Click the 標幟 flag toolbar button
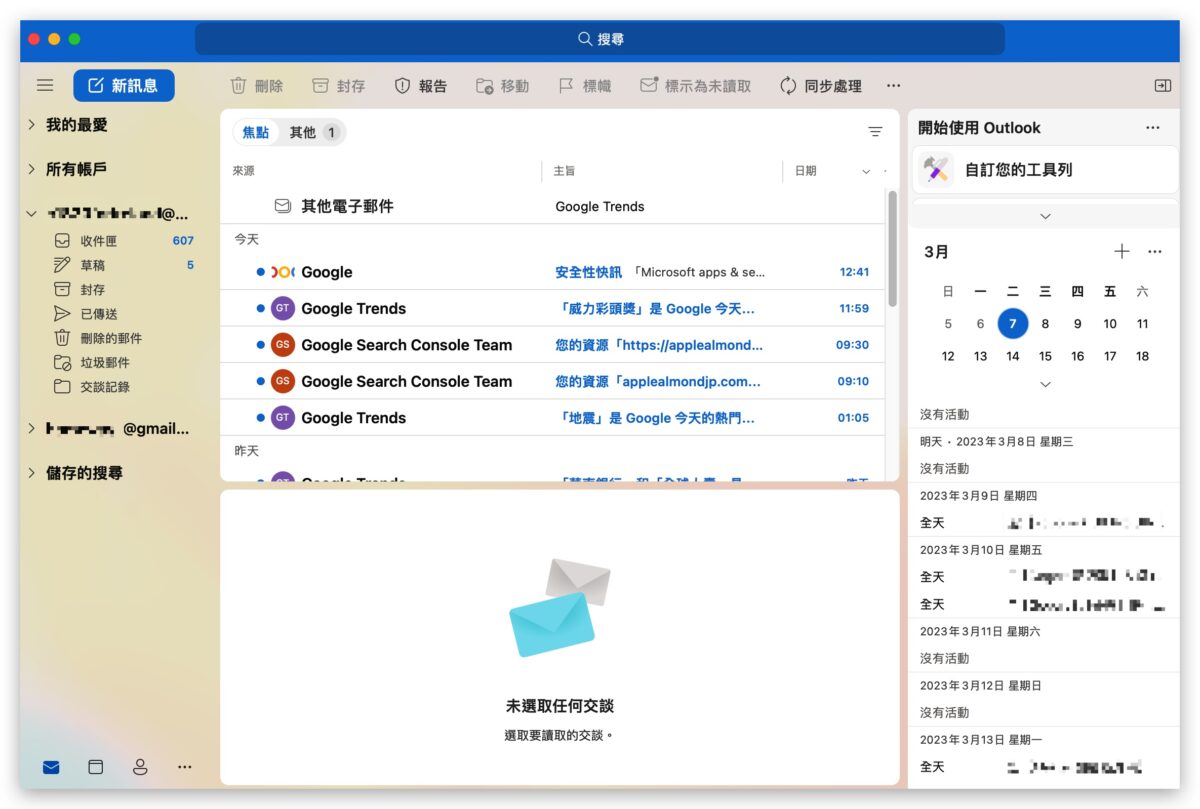 584,86
